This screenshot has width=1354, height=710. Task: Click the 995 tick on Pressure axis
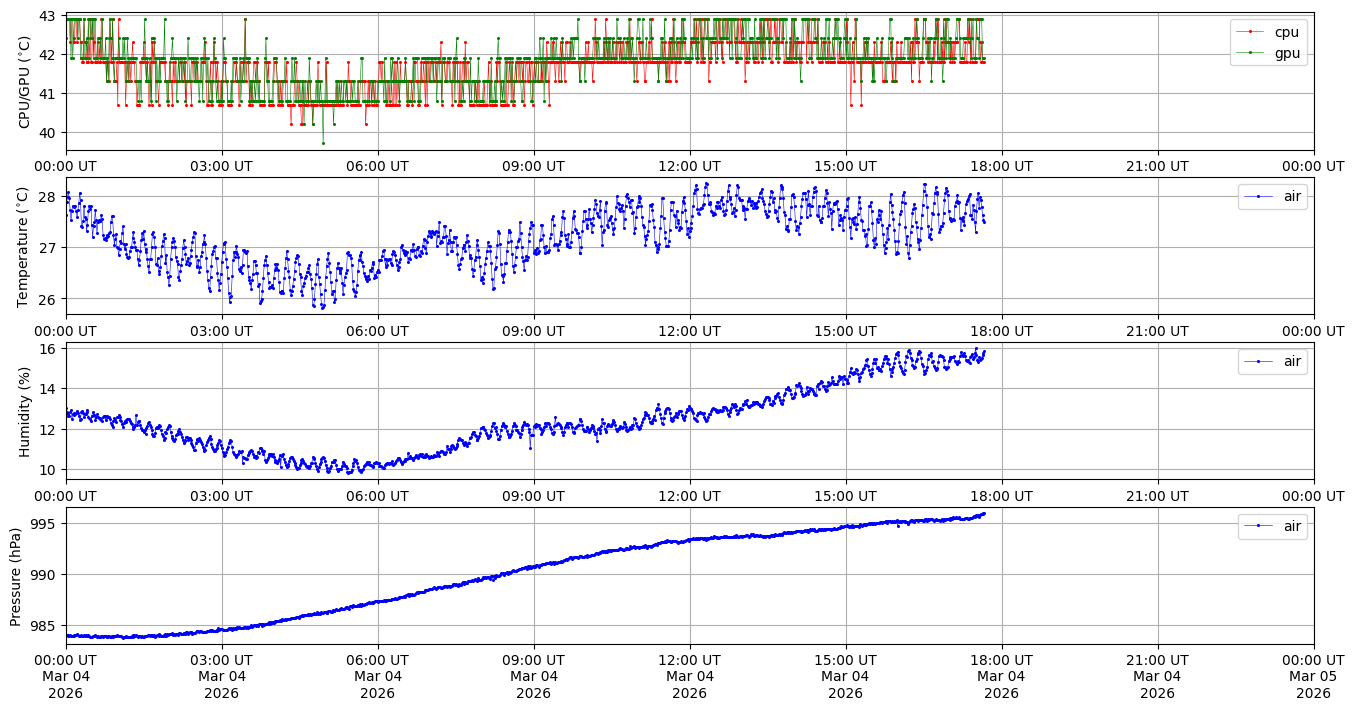[x=45, y=524]
